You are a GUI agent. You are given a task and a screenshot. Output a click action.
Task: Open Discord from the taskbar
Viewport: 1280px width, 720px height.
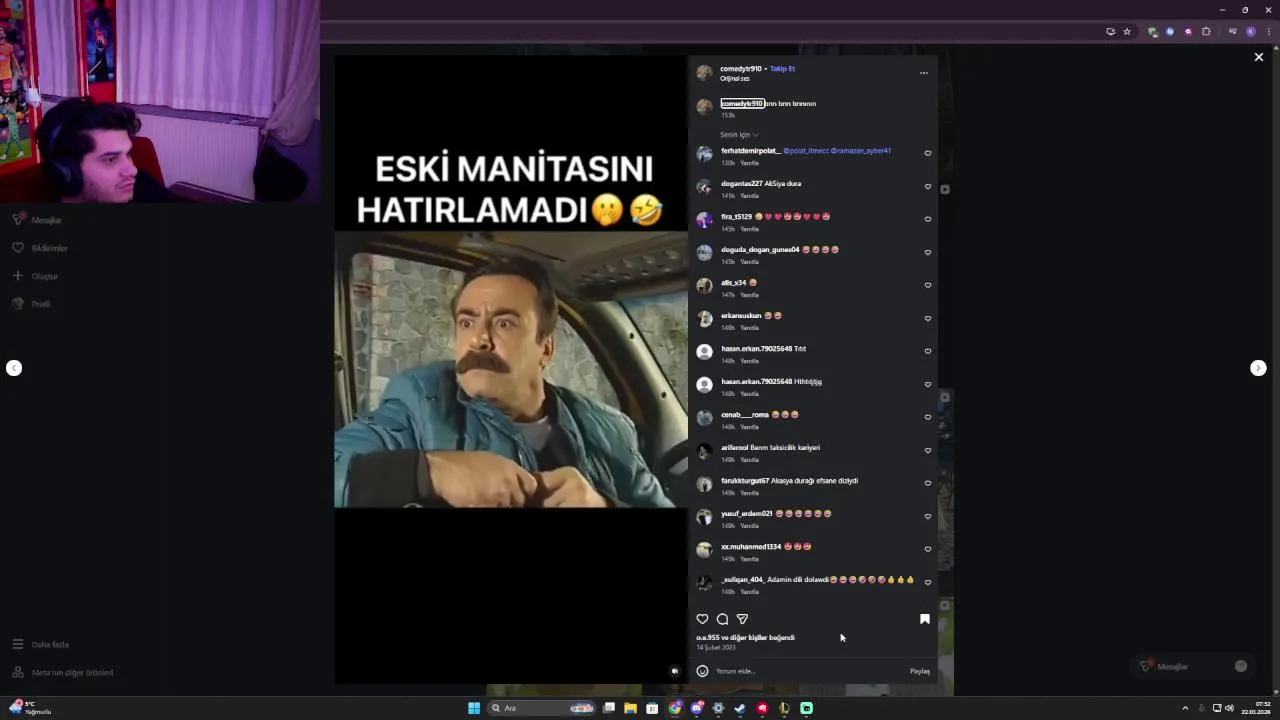(696, 708)
